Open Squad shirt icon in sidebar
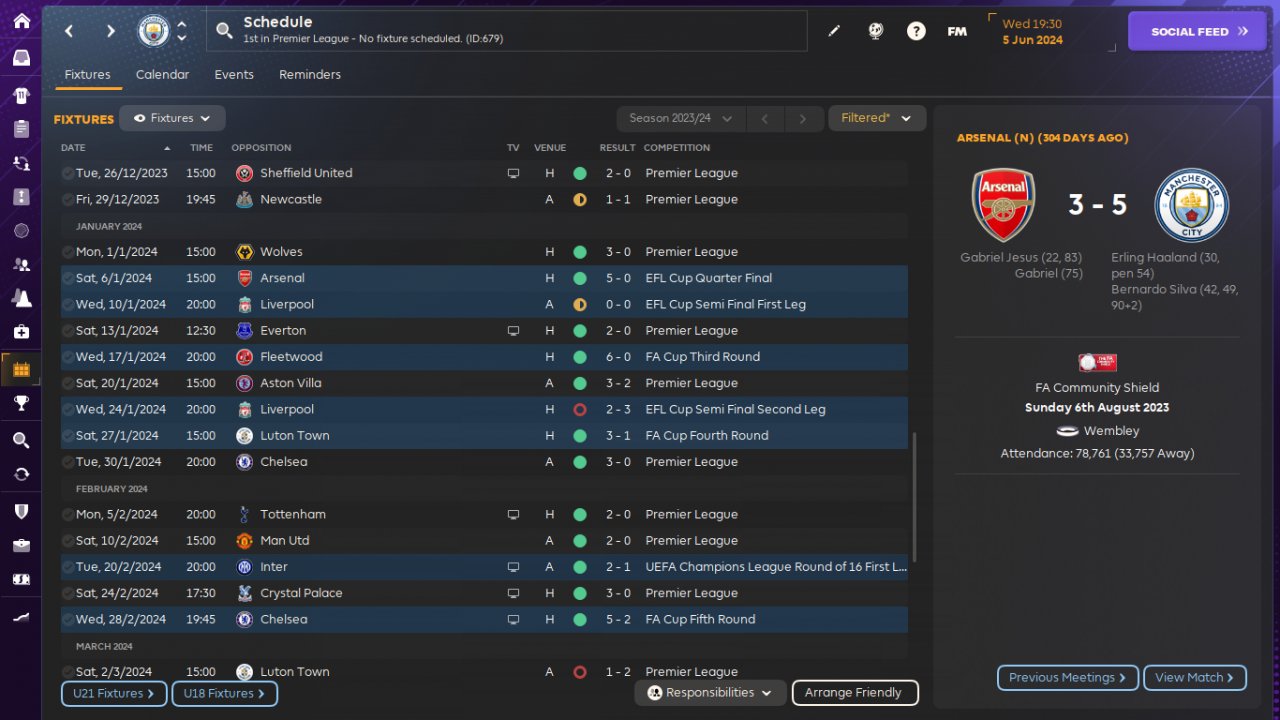The width and height of the screenshot is (1280, 720). click(x=21, y=96)
